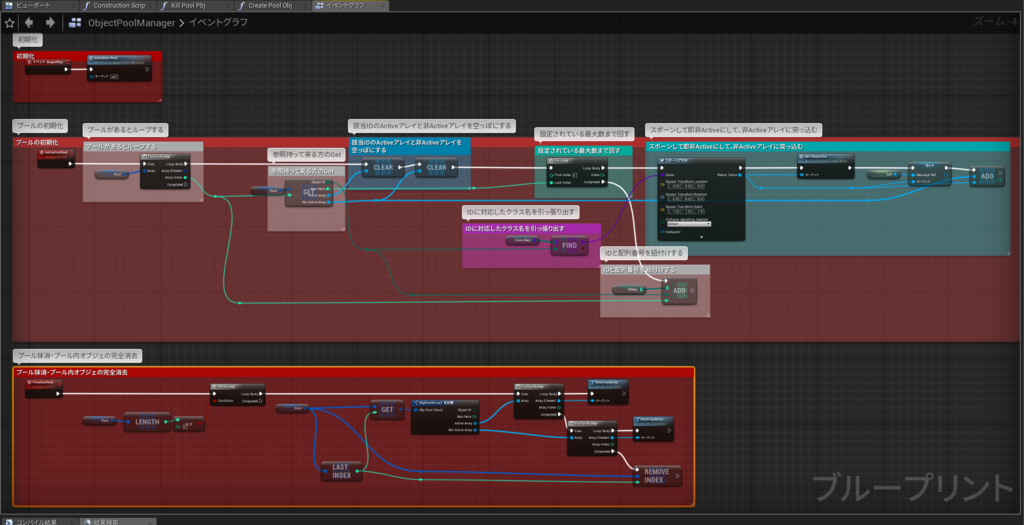The image size is (1024, 525).
Task: Close the Kill Pool Pbj tab
Action: [x=229, y=5]
